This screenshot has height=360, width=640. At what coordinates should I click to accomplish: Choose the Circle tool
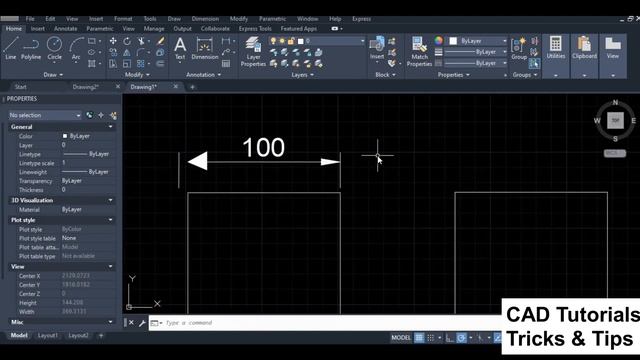click(x=54, y=48)
